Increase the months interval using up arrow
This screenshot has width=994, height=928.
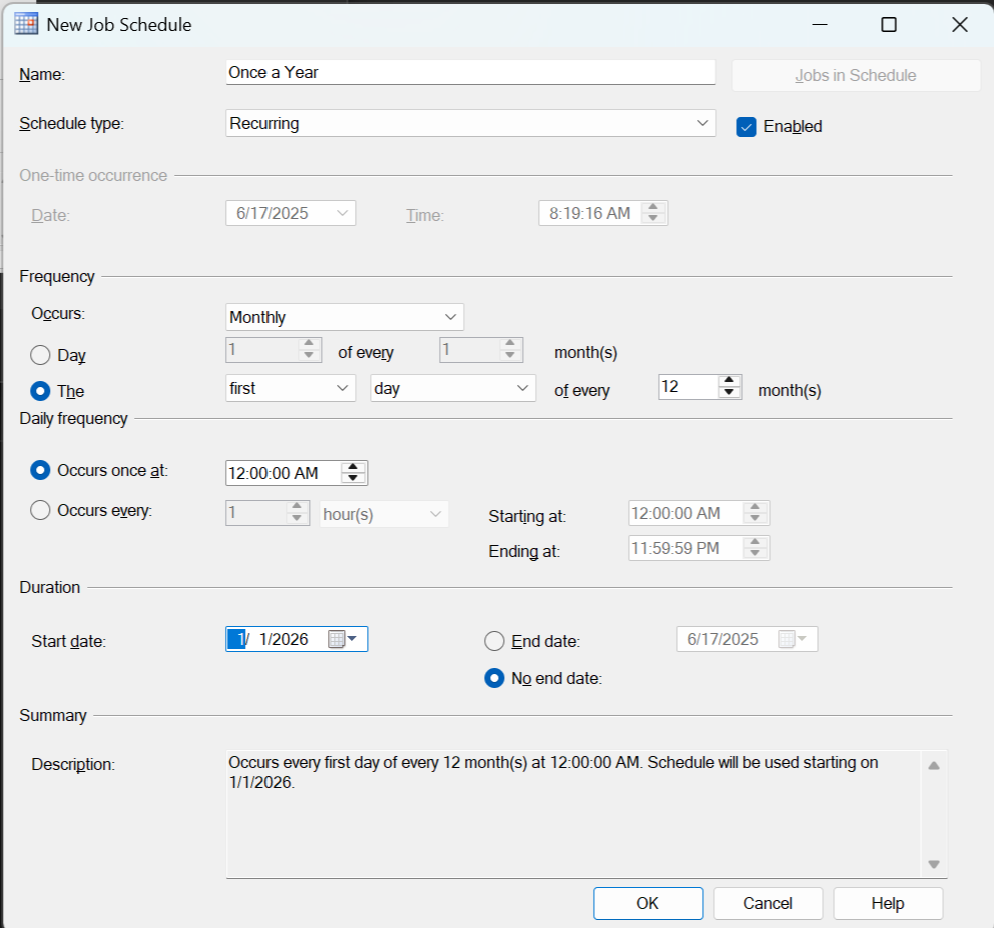[x=731, y=381]
